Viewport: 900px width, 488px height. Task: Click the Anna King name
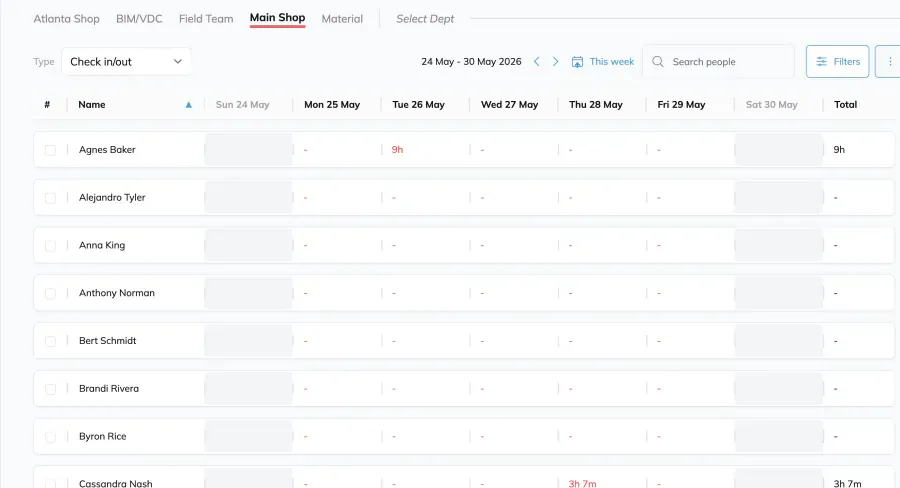pos(102,245)
